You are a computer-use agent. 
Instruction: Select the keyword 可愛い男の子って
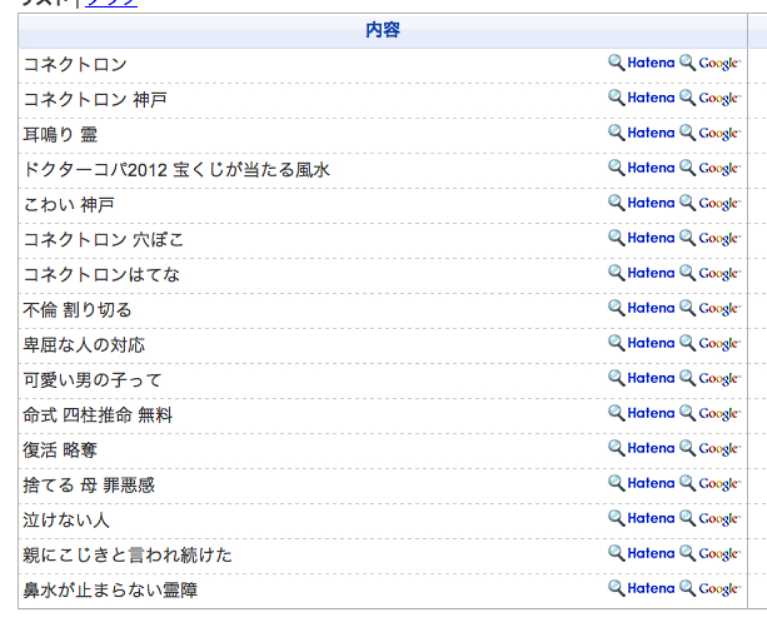(x=92, y=380)
